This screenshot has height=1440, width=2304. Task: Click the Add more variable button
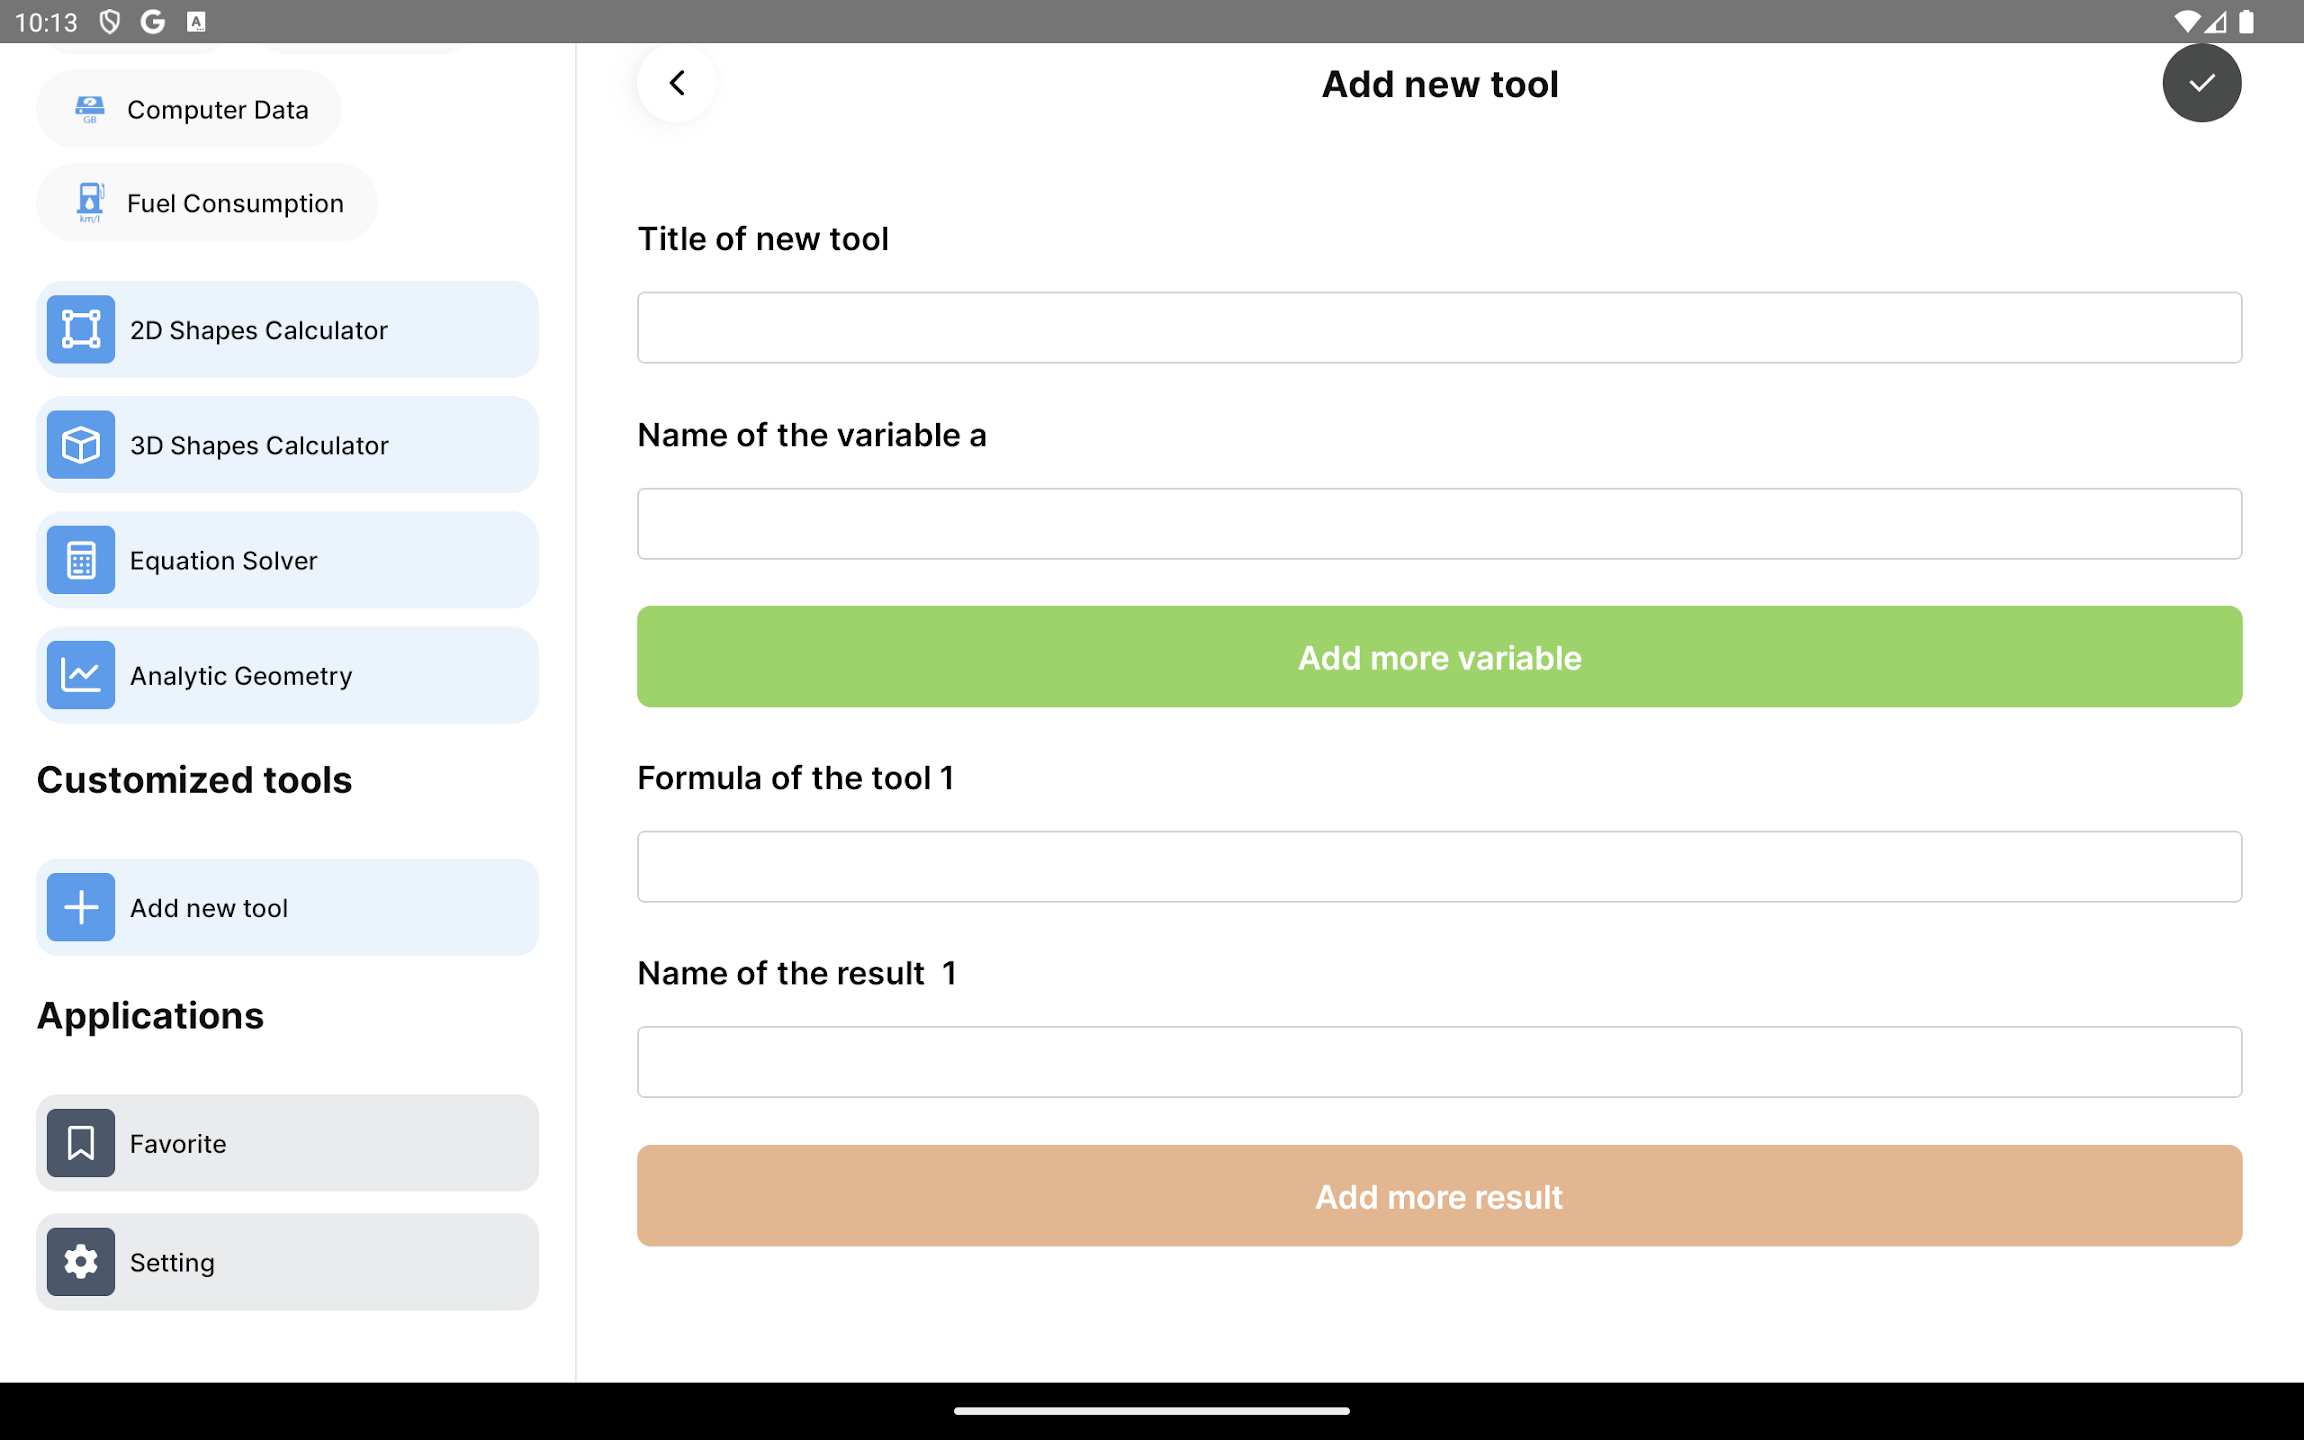pyautogui.click(x=1439, y=657)
